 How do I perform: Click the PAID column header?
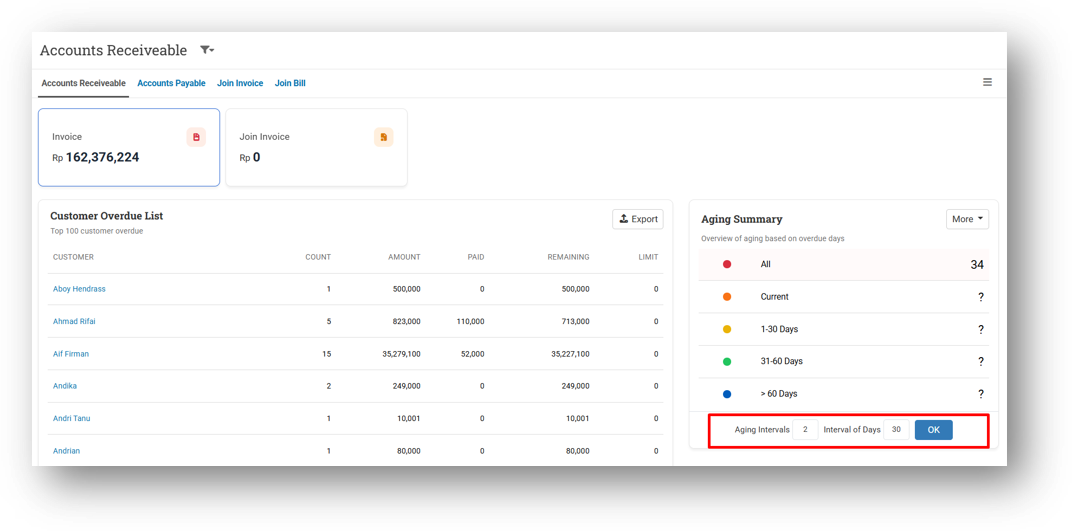pyautogui.click(x=476, y=258)
